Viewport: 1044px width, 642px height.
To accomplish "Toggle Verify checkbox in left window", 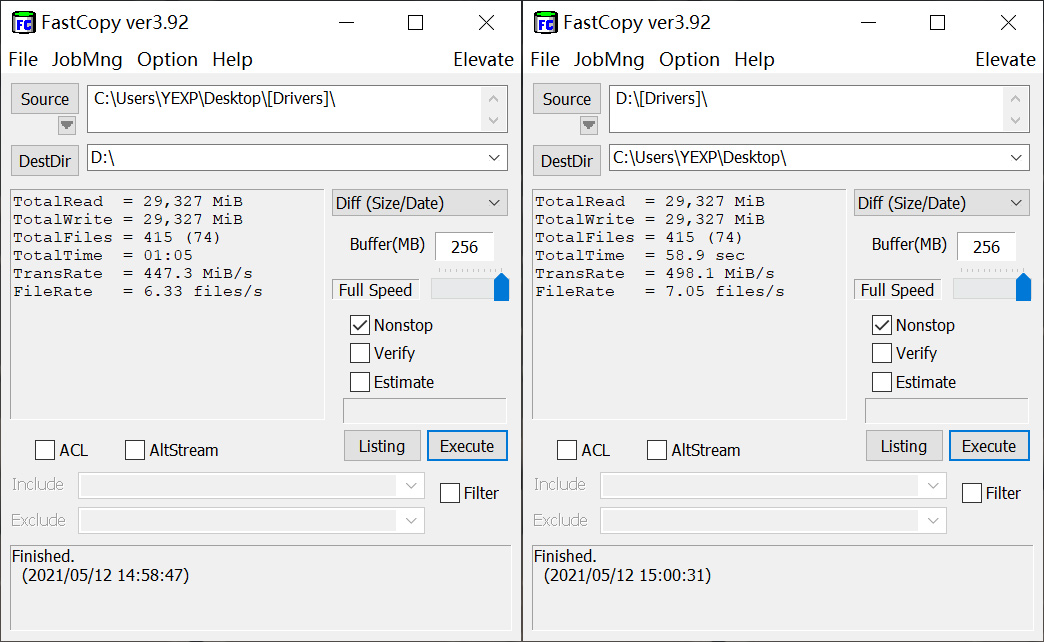I will point(360,353).
